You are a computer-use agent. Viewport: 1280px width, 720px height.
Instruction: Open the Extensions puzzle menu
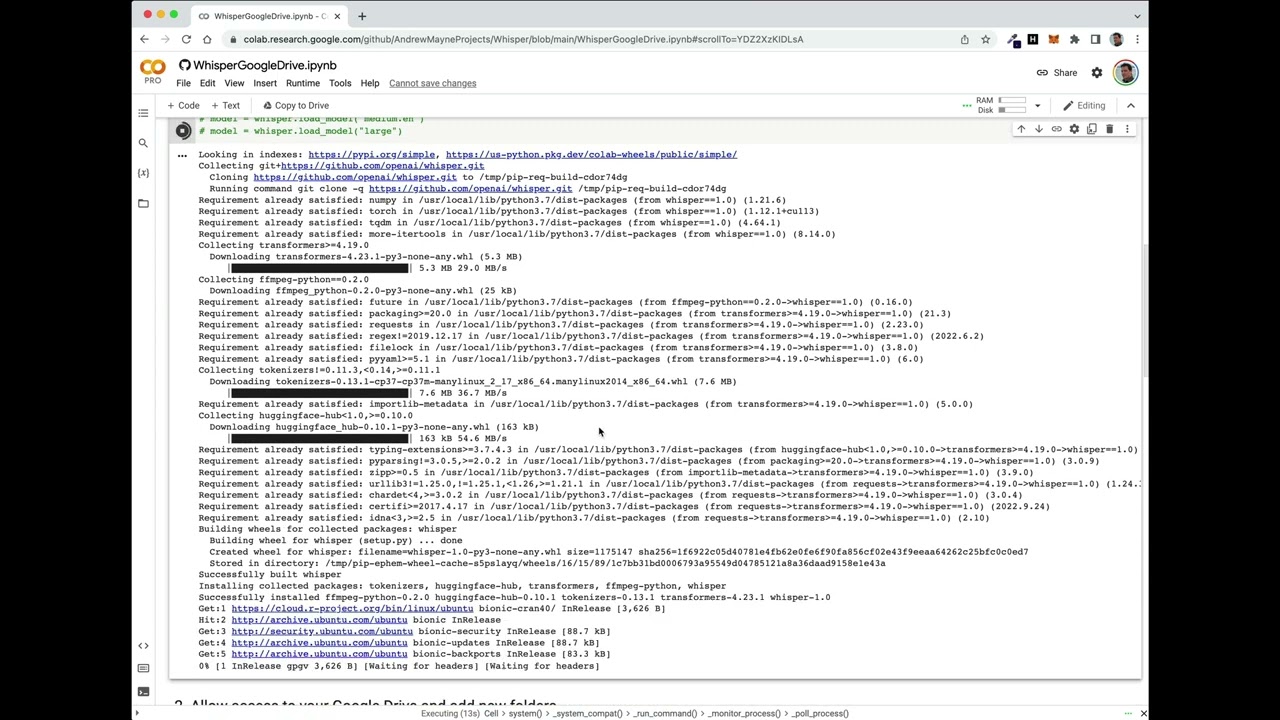click(1074, 39)
